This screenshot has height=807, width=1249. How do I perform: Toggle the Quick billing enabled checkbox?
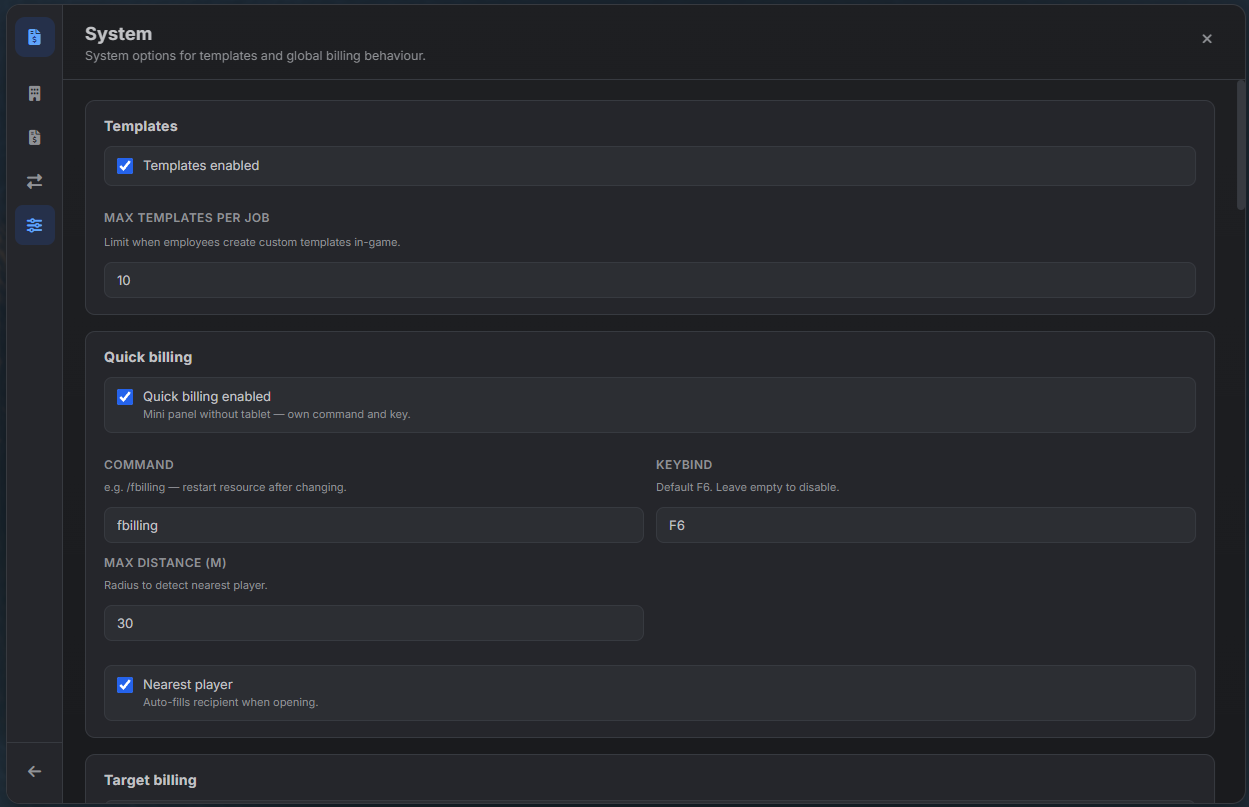[125, 397]
